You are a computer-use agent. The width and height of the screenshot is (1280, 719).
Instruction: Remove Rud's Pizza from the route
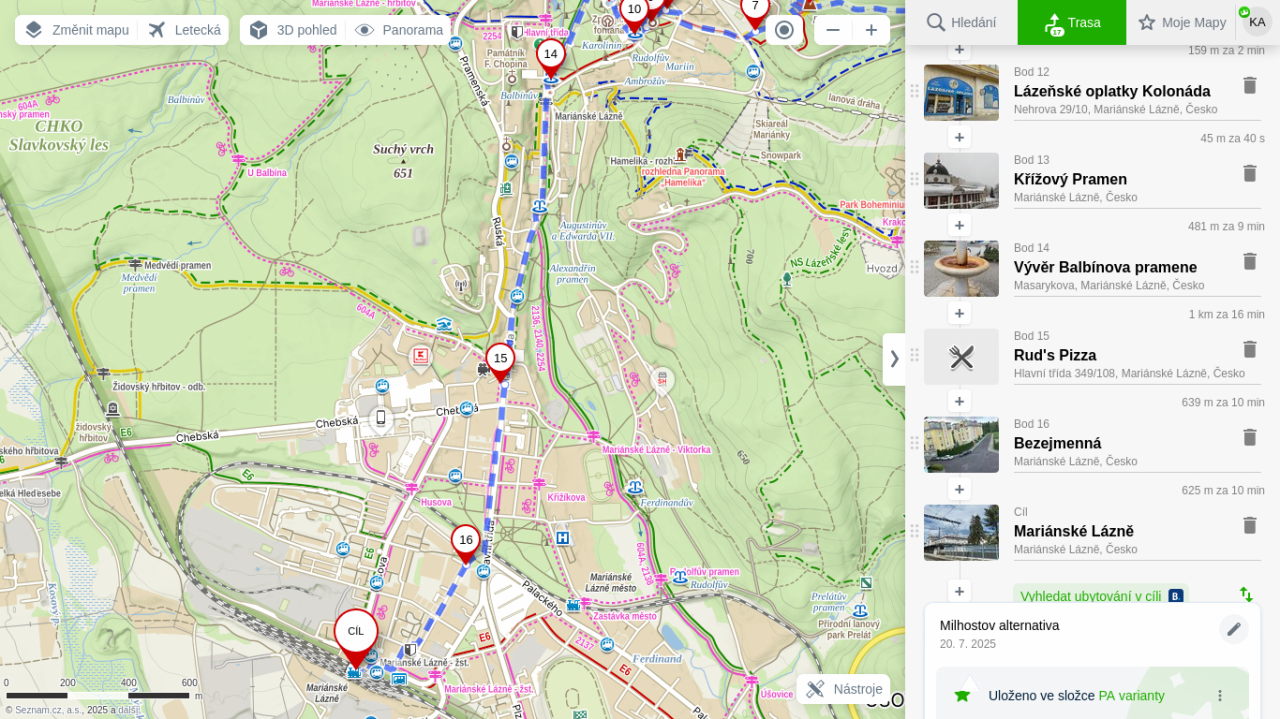1249,349
